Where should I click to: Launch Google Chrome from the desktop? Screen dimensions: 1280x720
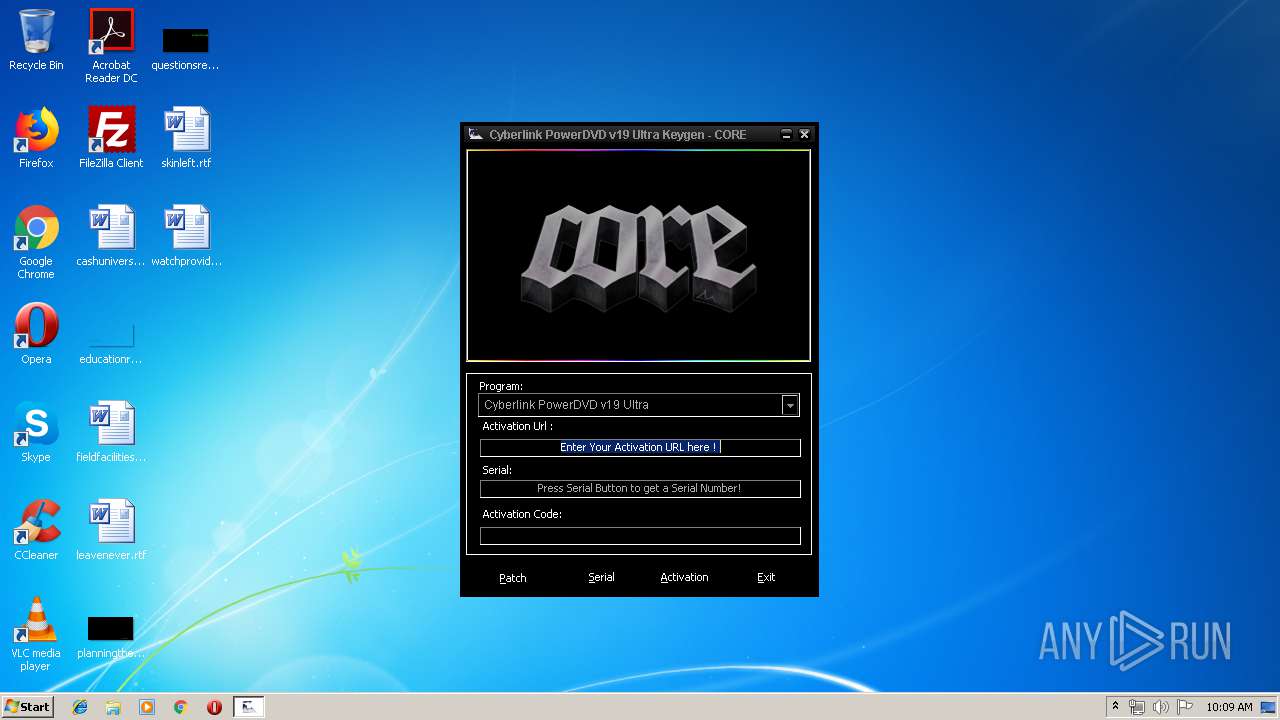point(36,242)
